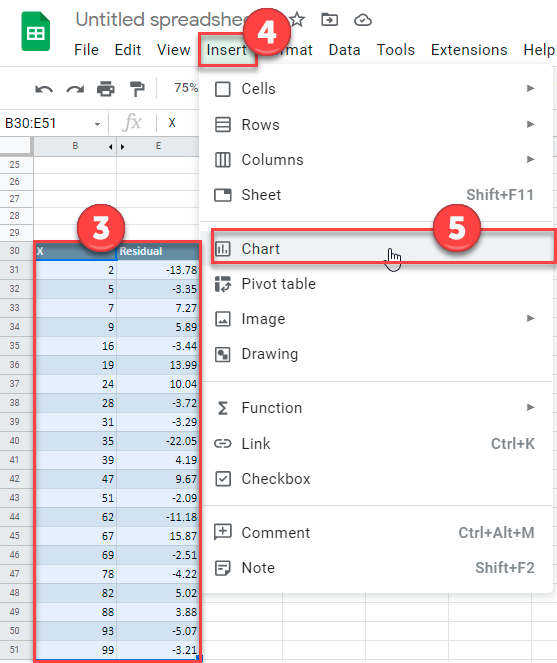
Task: Open the Extensions menu
Action: (x=469, y=50)
